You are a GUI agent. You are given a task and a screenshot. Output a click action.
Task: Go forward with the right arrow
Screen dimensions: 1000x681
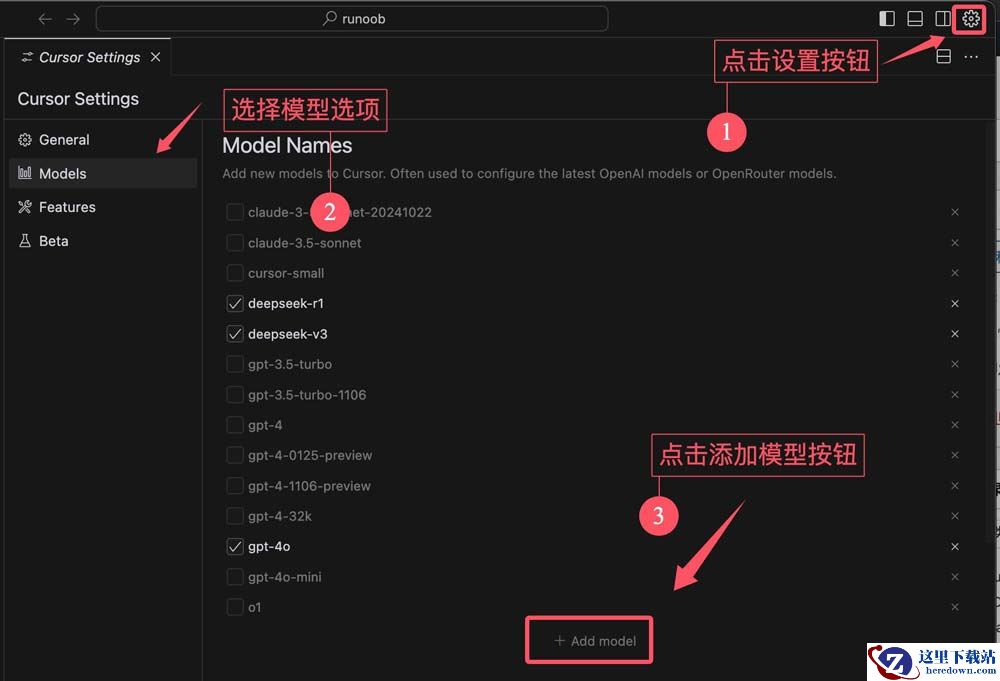point(73,19)
